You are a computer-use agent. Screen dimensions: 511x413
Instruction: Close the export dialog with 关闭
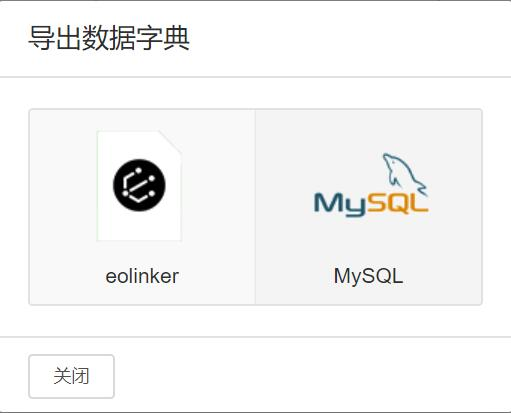point(72,376)
